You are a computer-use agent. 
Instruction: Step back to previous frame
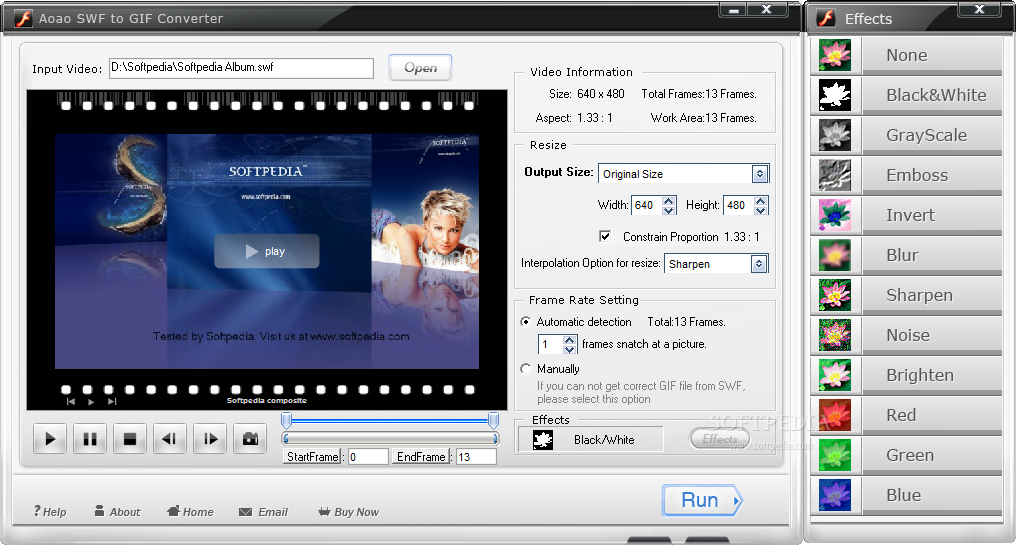(x=170, y=439)
